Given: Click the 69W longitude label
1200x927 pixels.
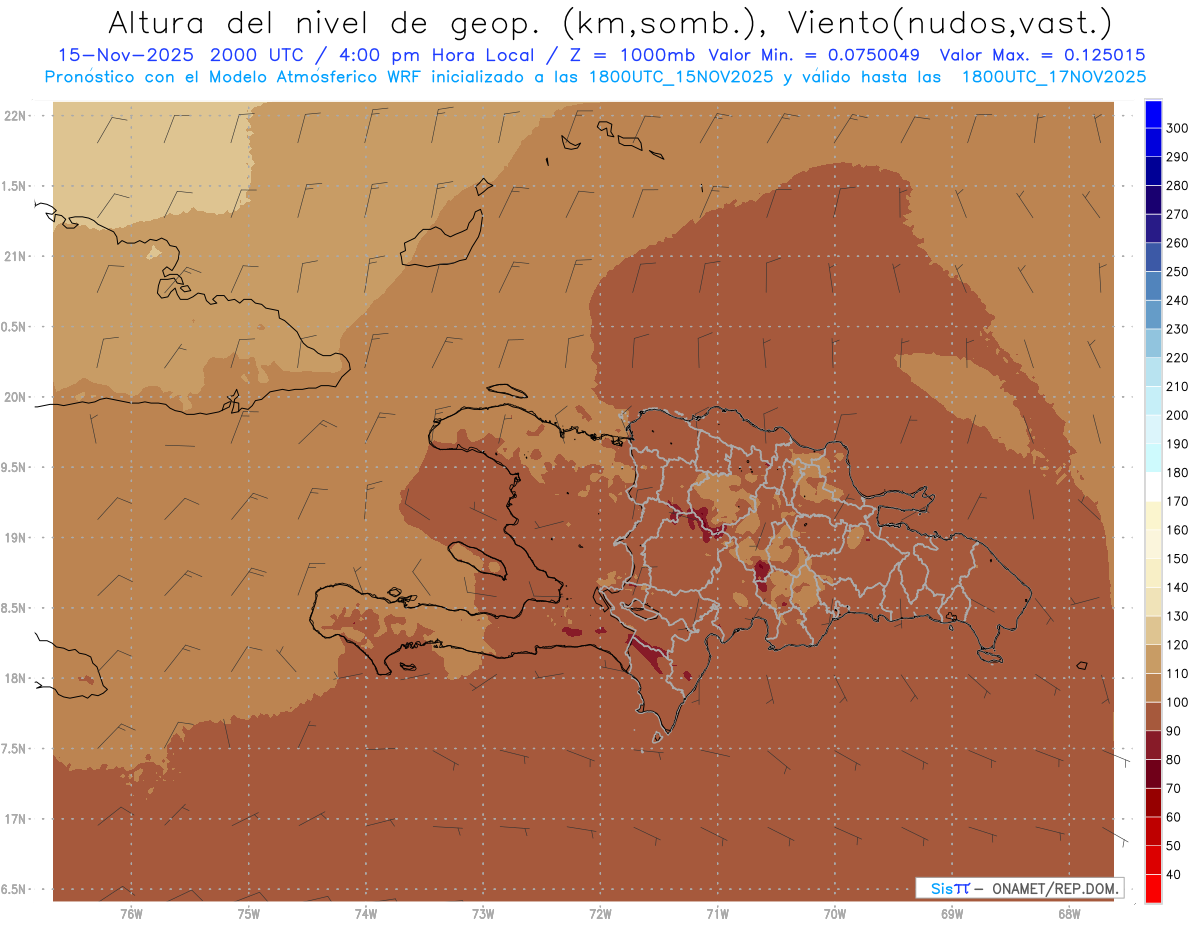Looking at the screenshot, I should tap(952, 913).
